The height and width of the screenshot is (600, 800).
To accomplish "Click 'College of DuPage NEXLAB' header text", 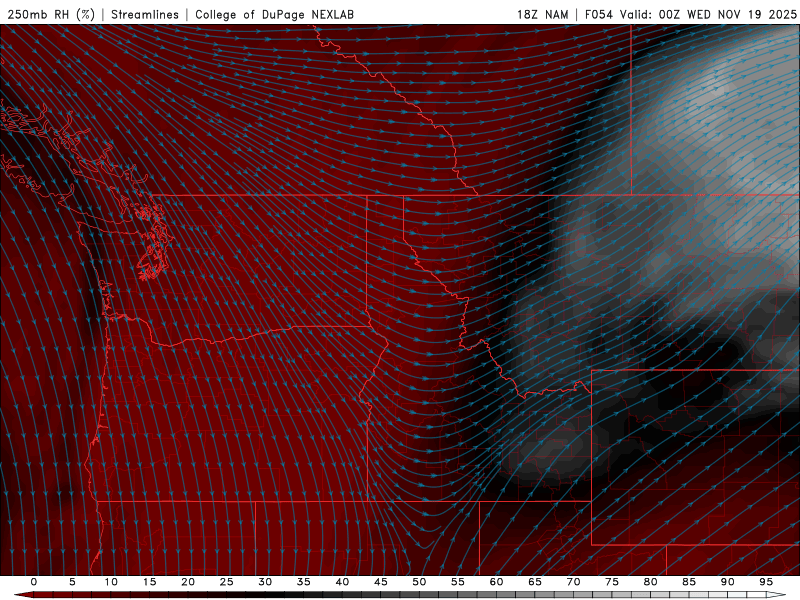I will [x=274, y=14].
